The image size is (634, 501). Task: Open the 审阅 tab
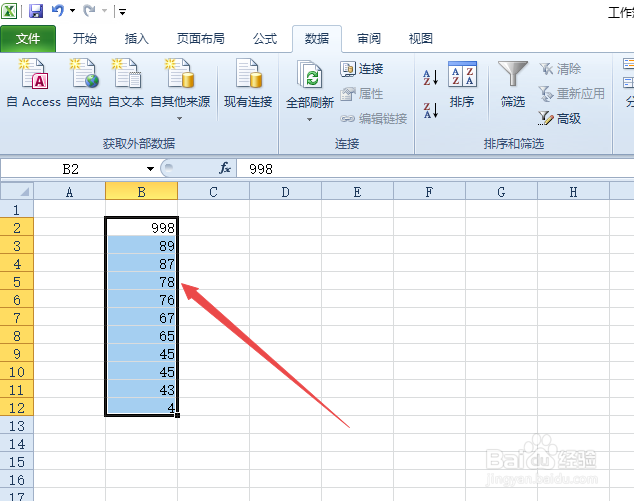pyautogui.click(x=369, y=39)
